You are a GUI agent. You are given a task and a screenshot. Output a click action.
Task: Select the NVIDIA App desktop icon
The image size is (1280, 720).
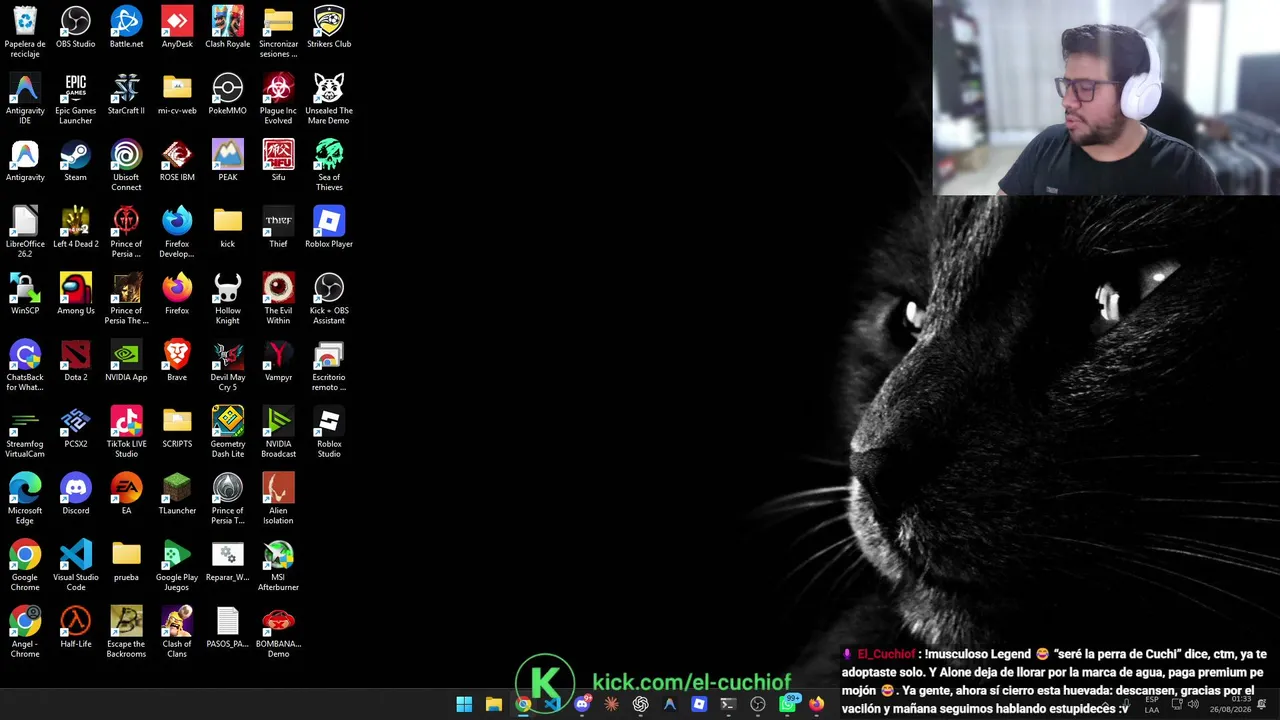tap(126, 361)
